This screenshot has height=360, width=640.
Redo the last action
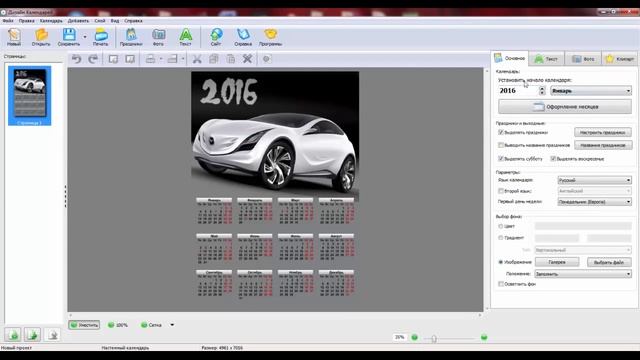(93, 59)
